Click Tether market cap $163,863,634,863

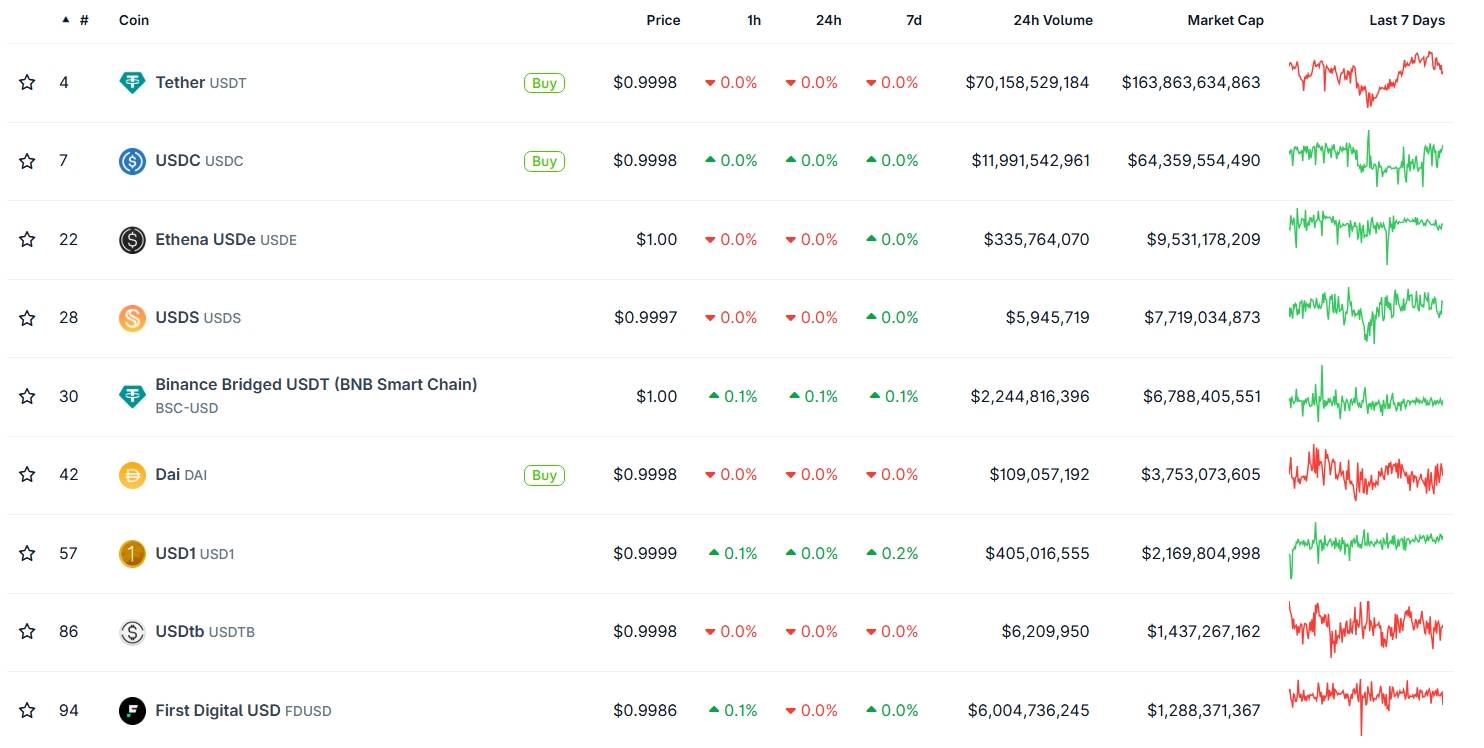point(1191,83)
